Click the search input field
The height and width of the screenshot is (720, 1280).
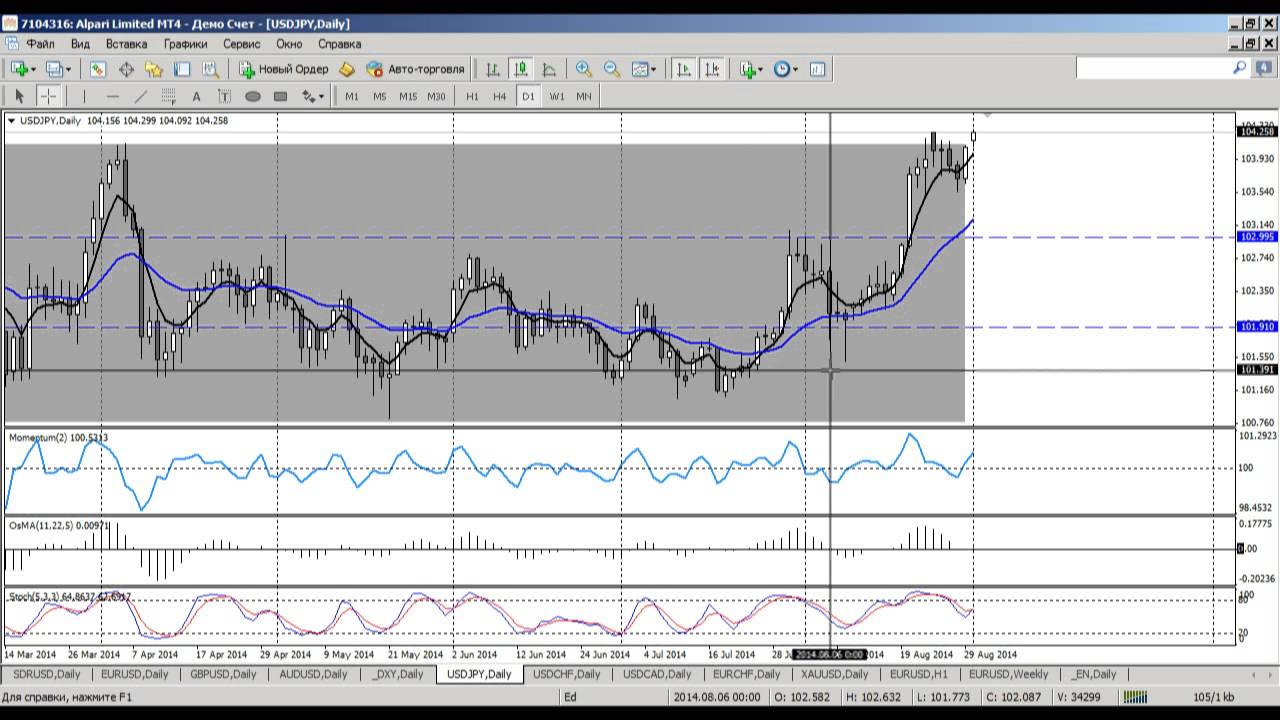[1154, 68]
